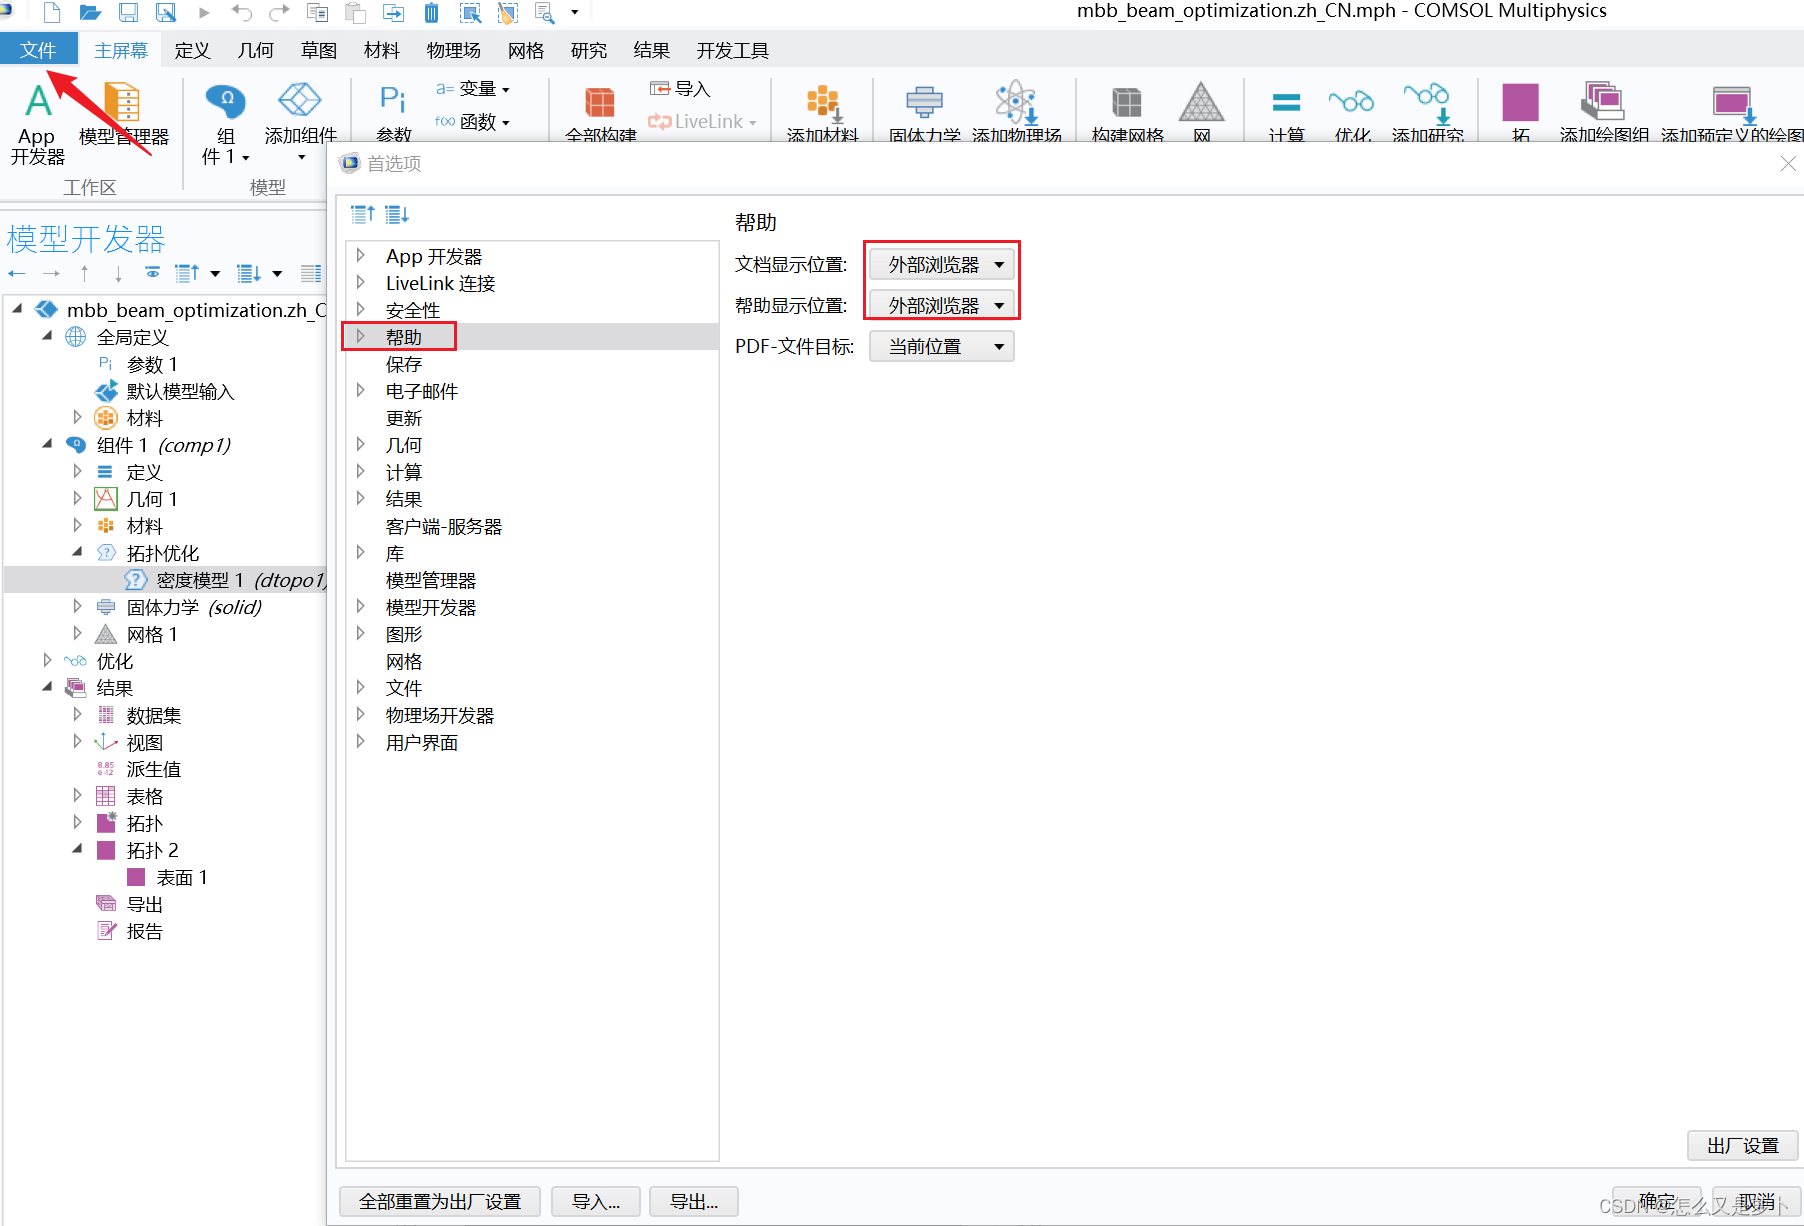The image size is (1804, 1226).
Task: Click the expand-all icon in preferences dialog
Action: tap(397, 214)
